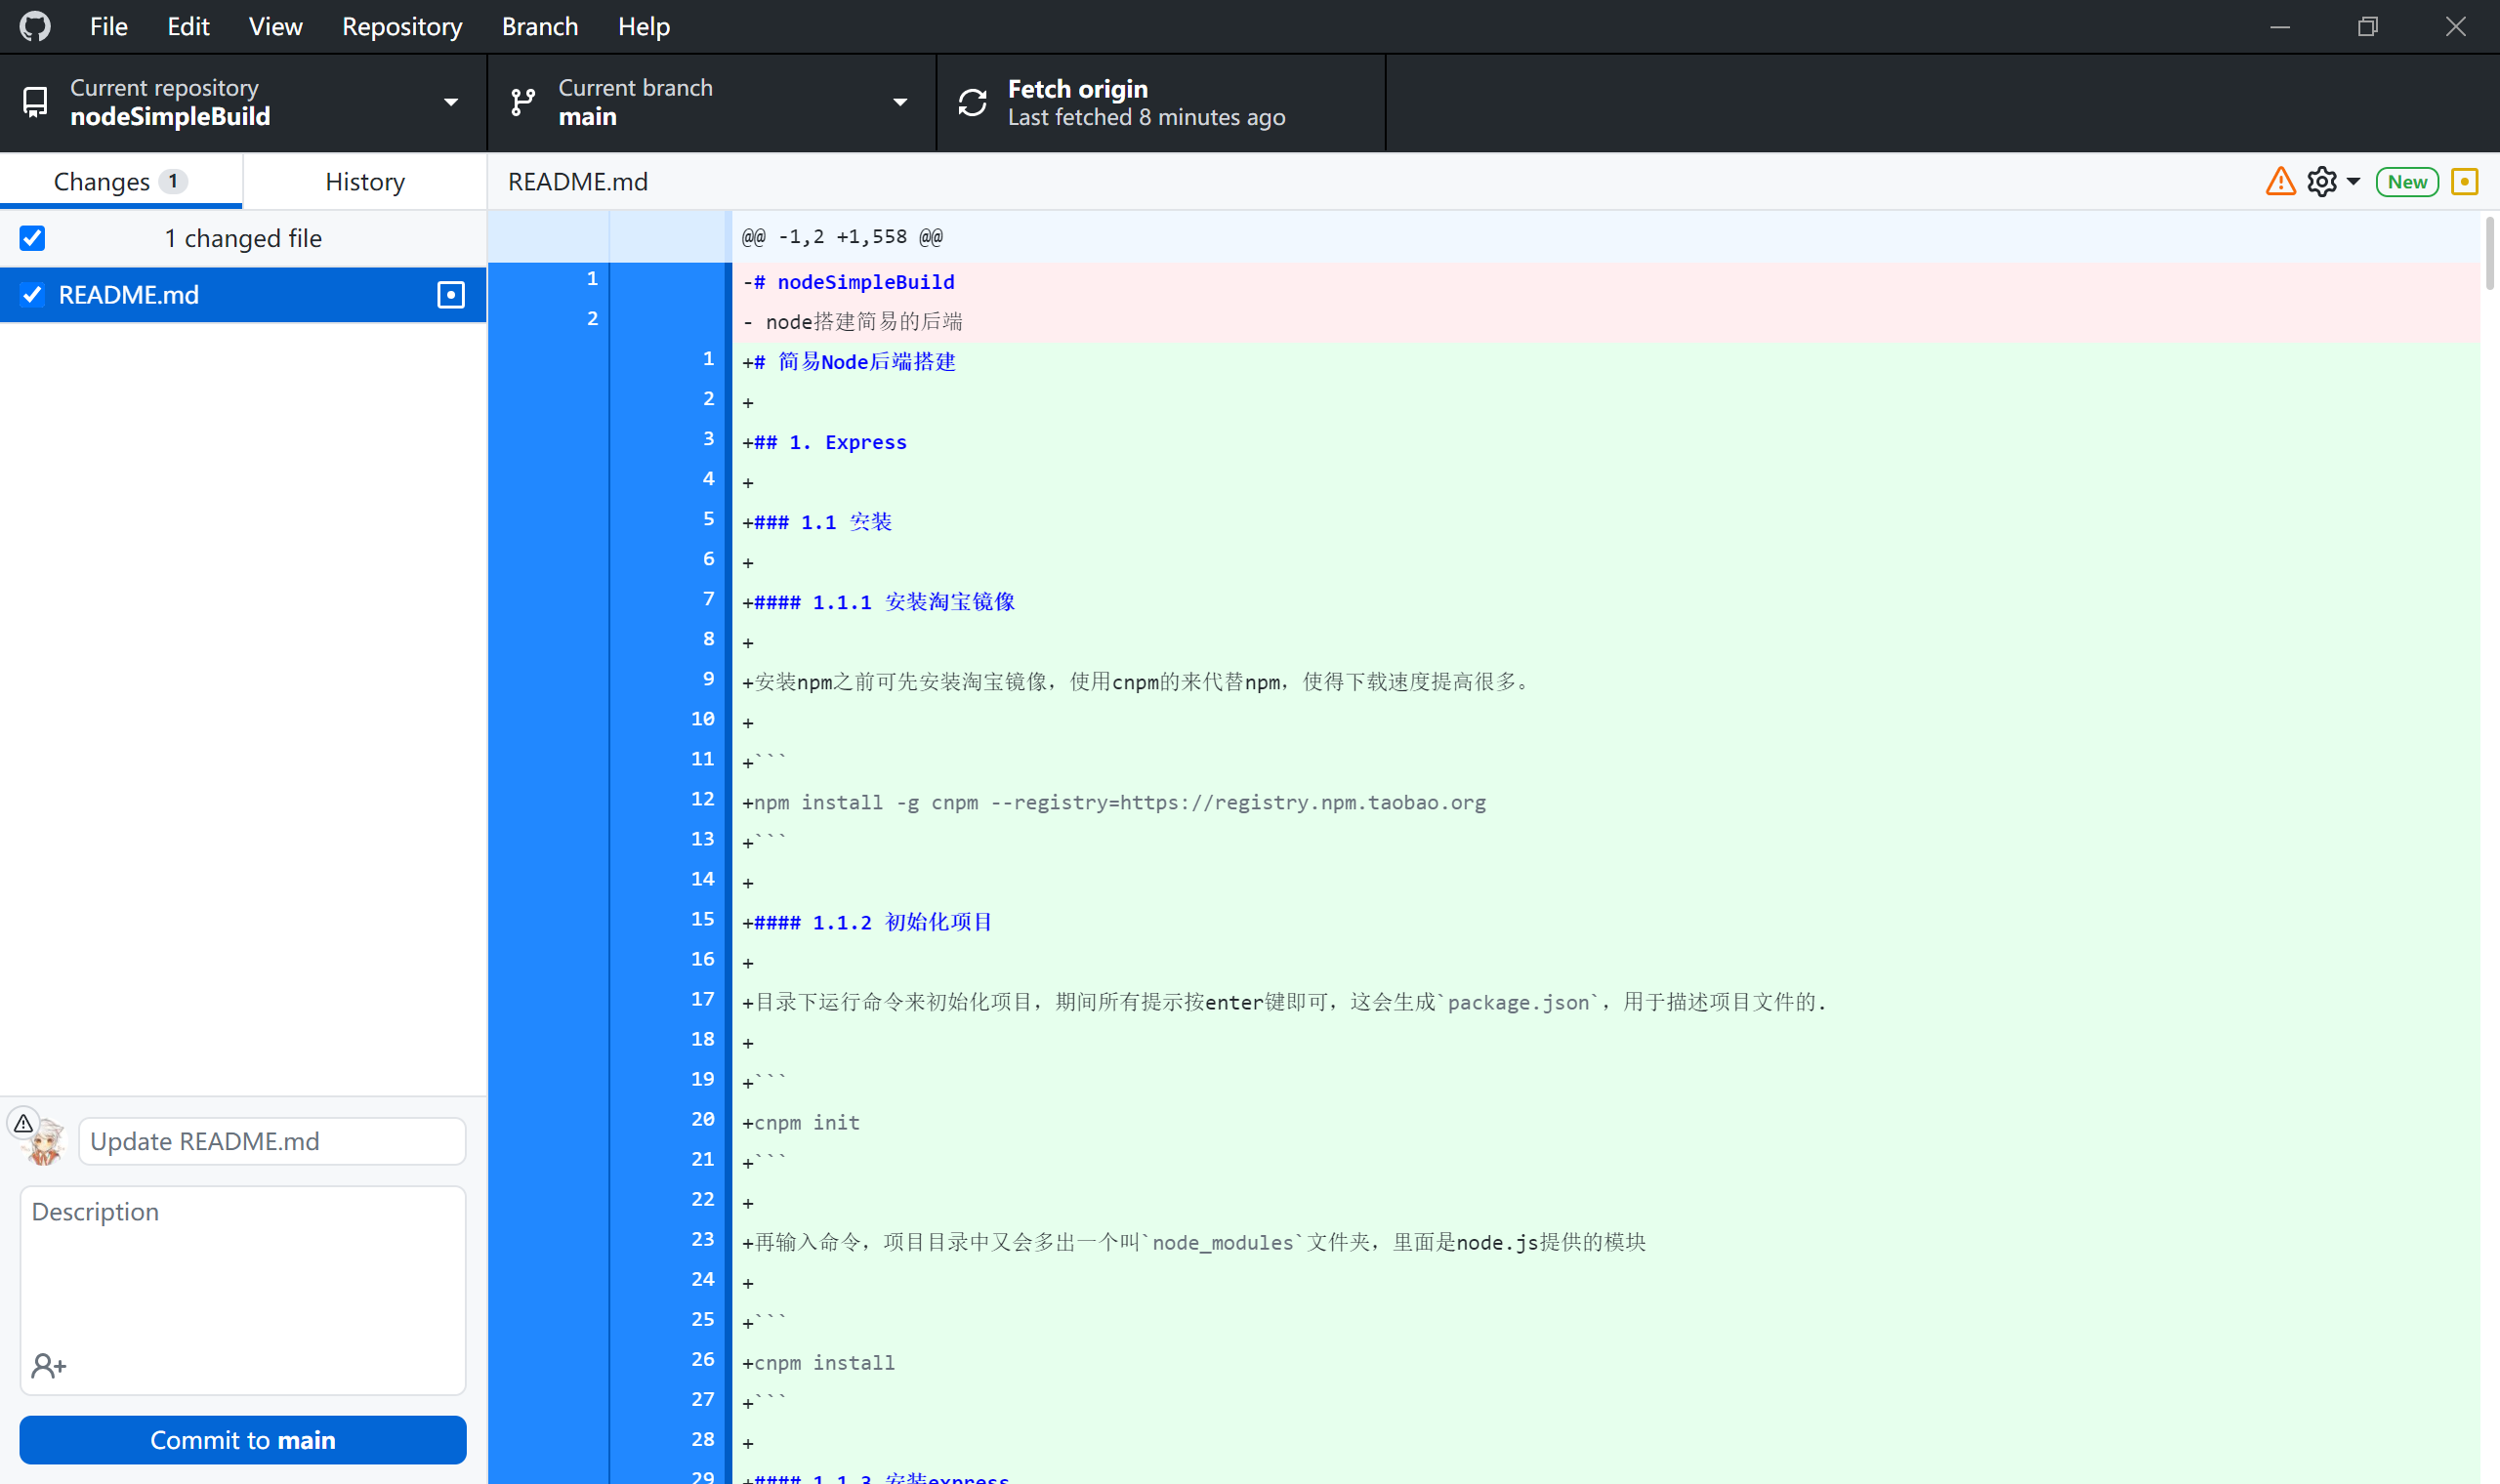Viewport: 2500px width, 1484px height.
Task: Open the View menu
Action: (x=275, y=26)
